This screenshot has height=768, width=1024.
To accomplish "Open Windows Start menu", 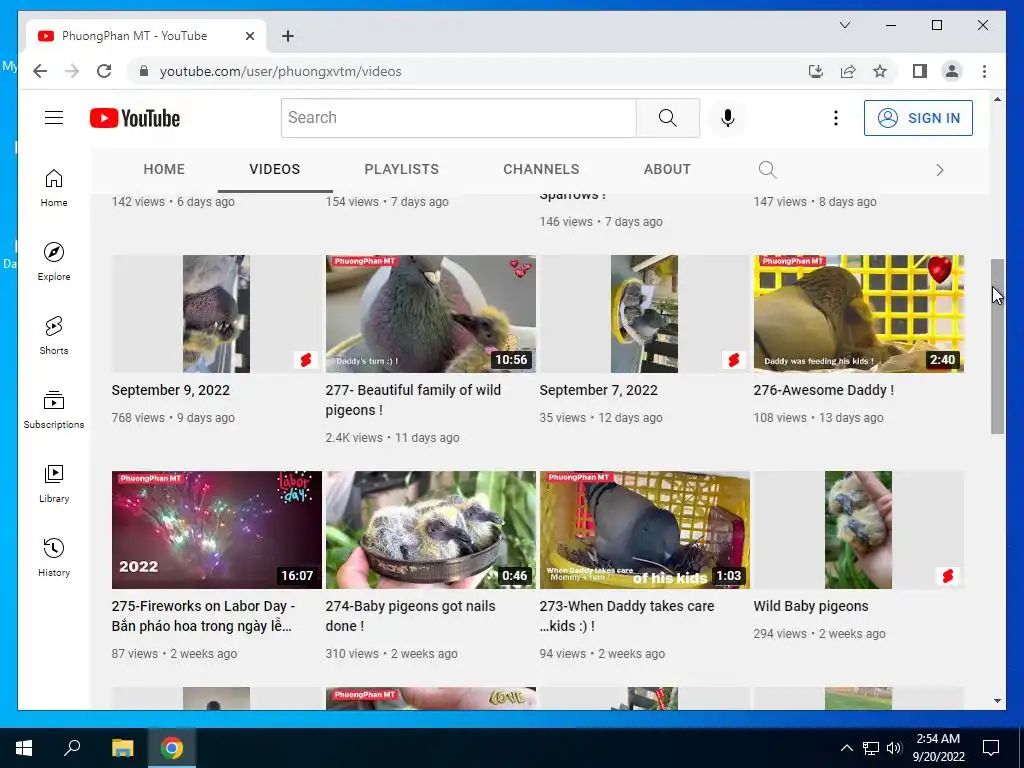I will tap(24, 748).
